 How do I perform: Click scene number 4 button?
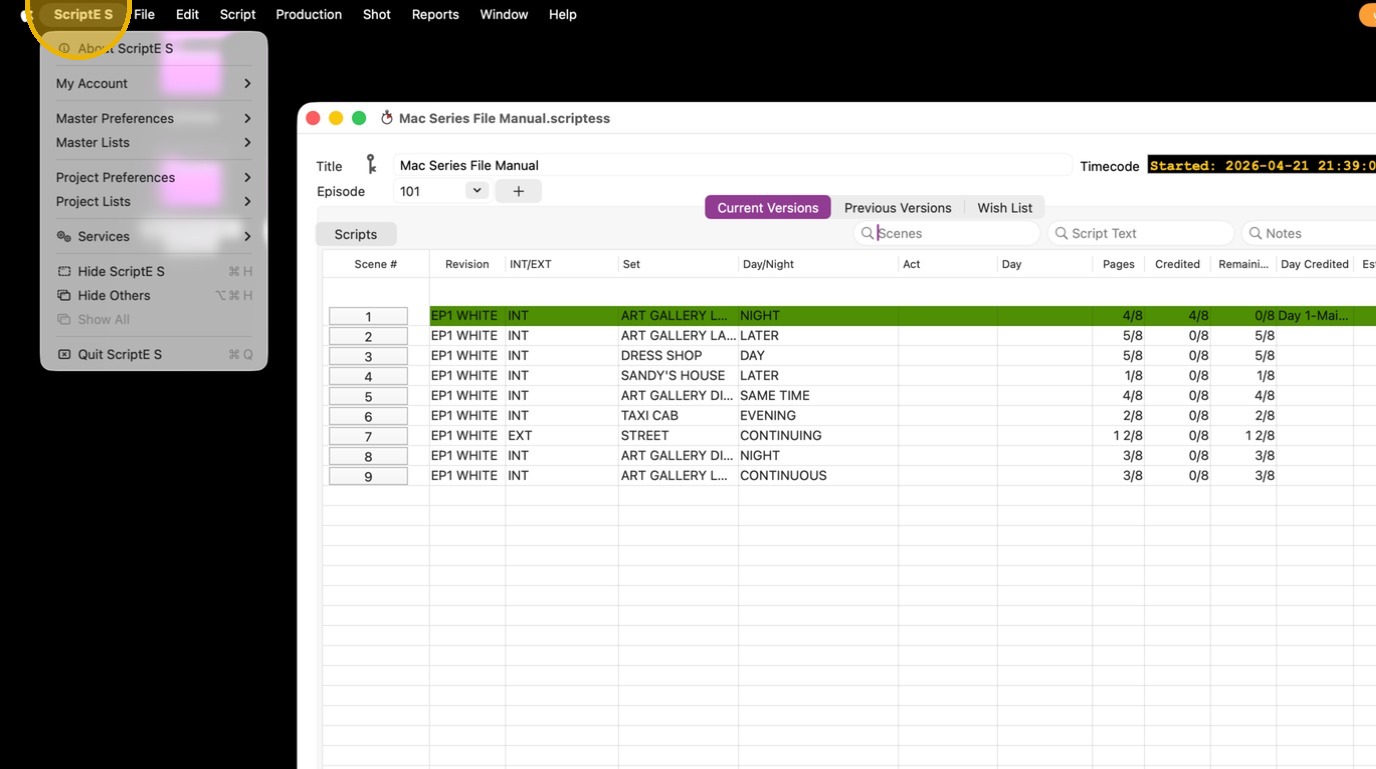(368, 376)
